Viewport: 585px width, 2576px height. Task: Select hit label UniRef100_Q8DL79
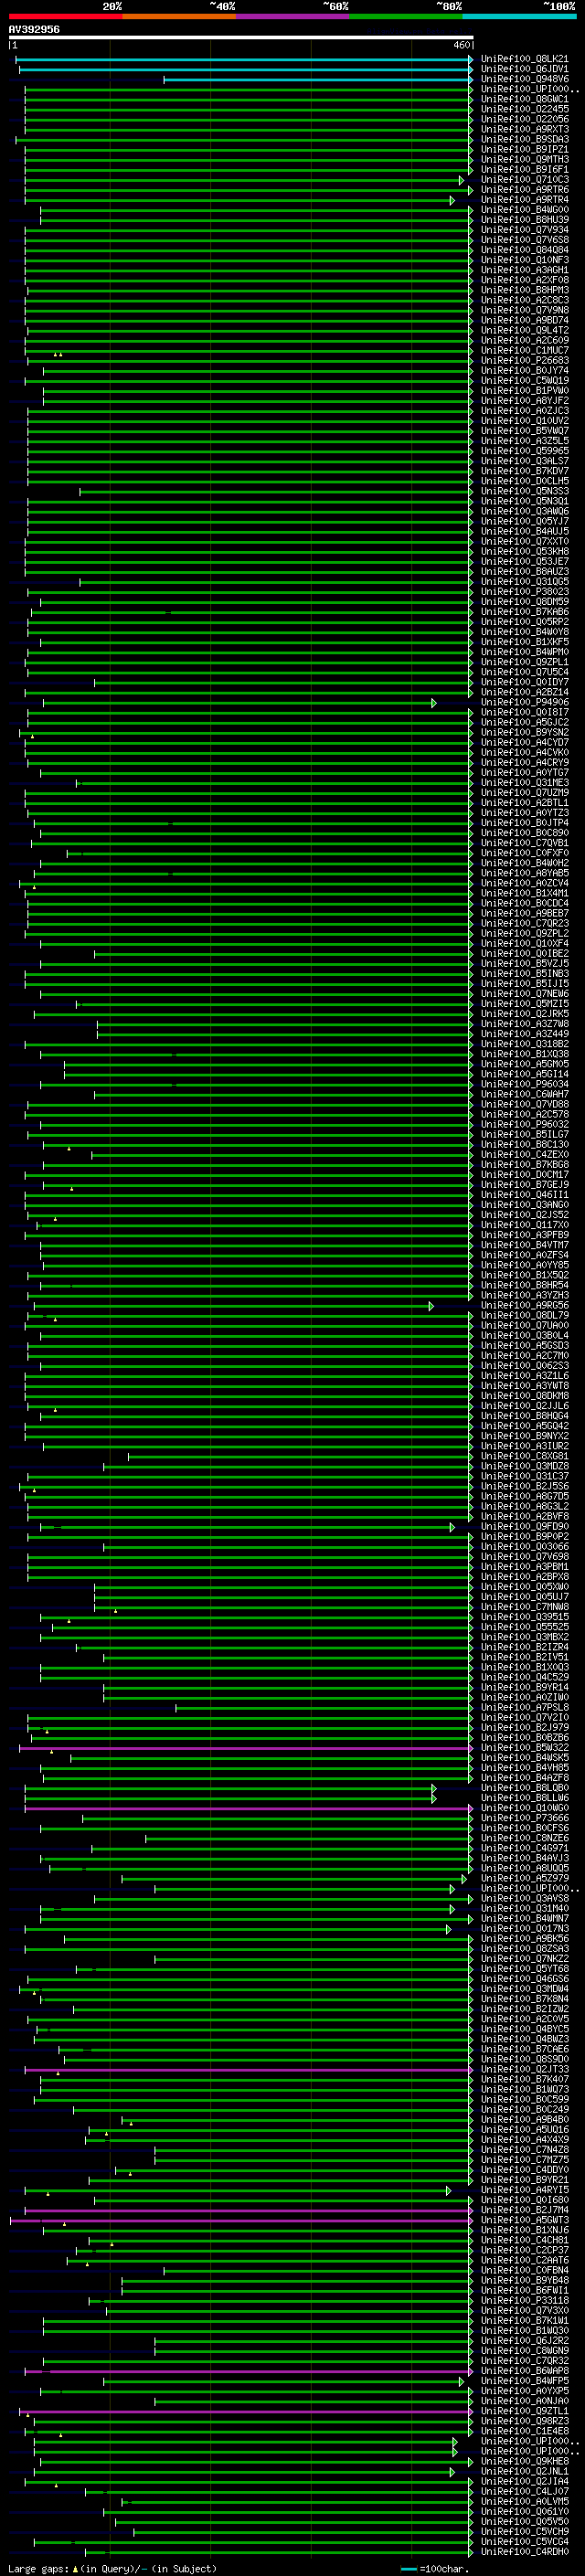525,1316
